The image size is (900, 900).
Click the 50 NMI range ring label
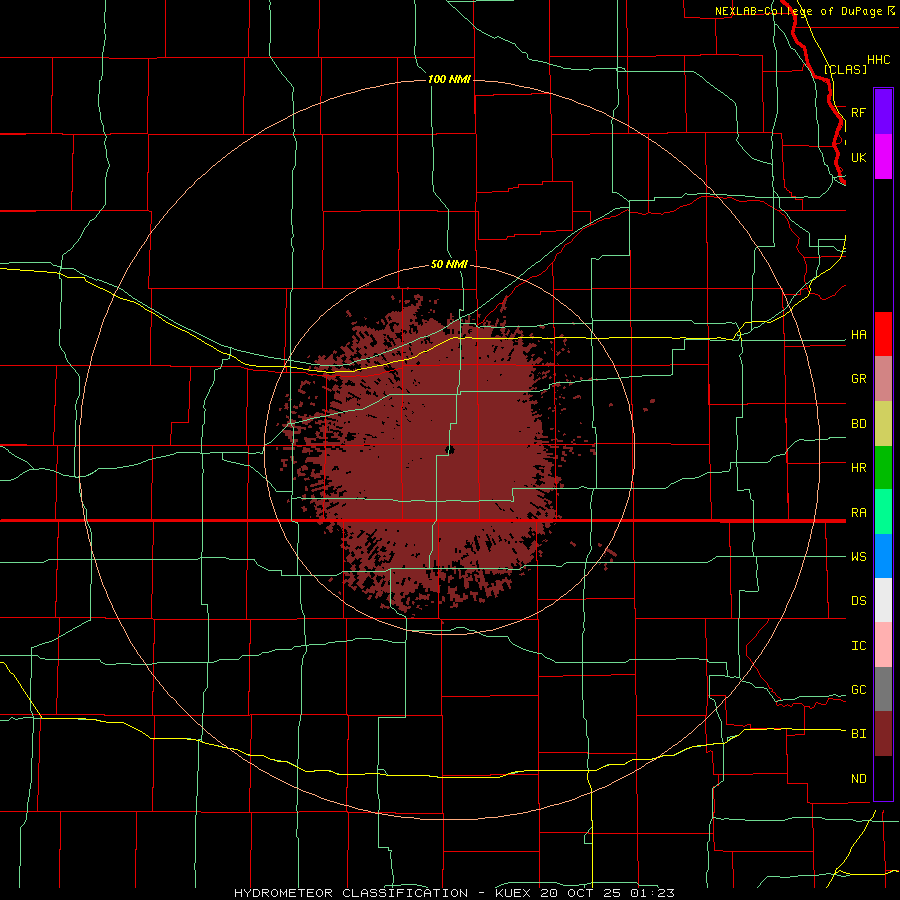(449, 264)
